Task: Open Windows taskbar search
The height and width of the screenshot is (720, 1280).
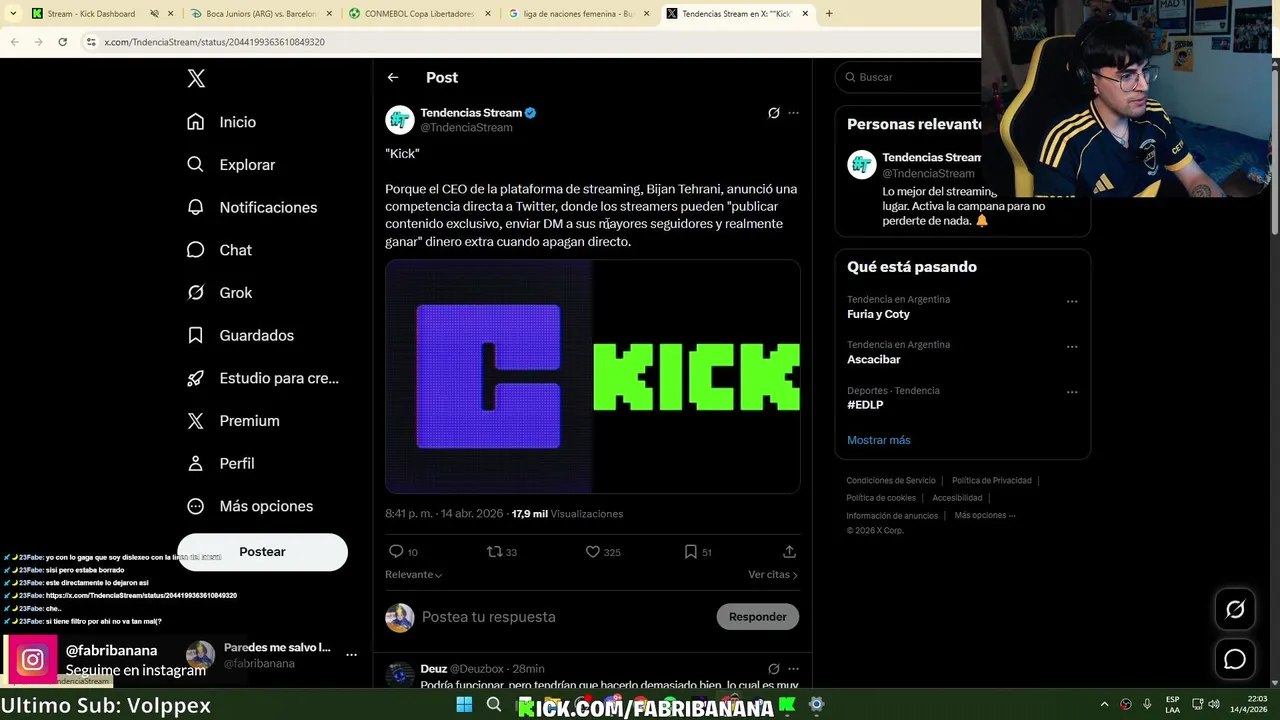Action: coord(494,705)
